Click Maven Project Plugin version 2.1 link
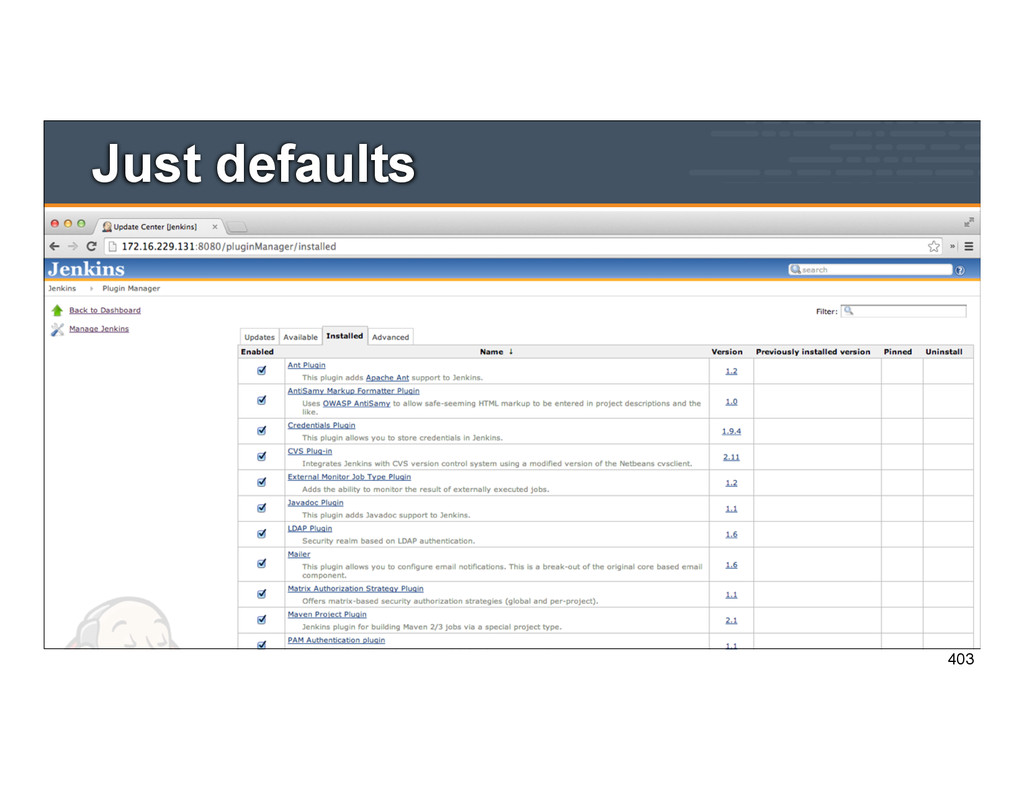The width and height of the screenshot is (1024, 791). (x=731, y=621)
